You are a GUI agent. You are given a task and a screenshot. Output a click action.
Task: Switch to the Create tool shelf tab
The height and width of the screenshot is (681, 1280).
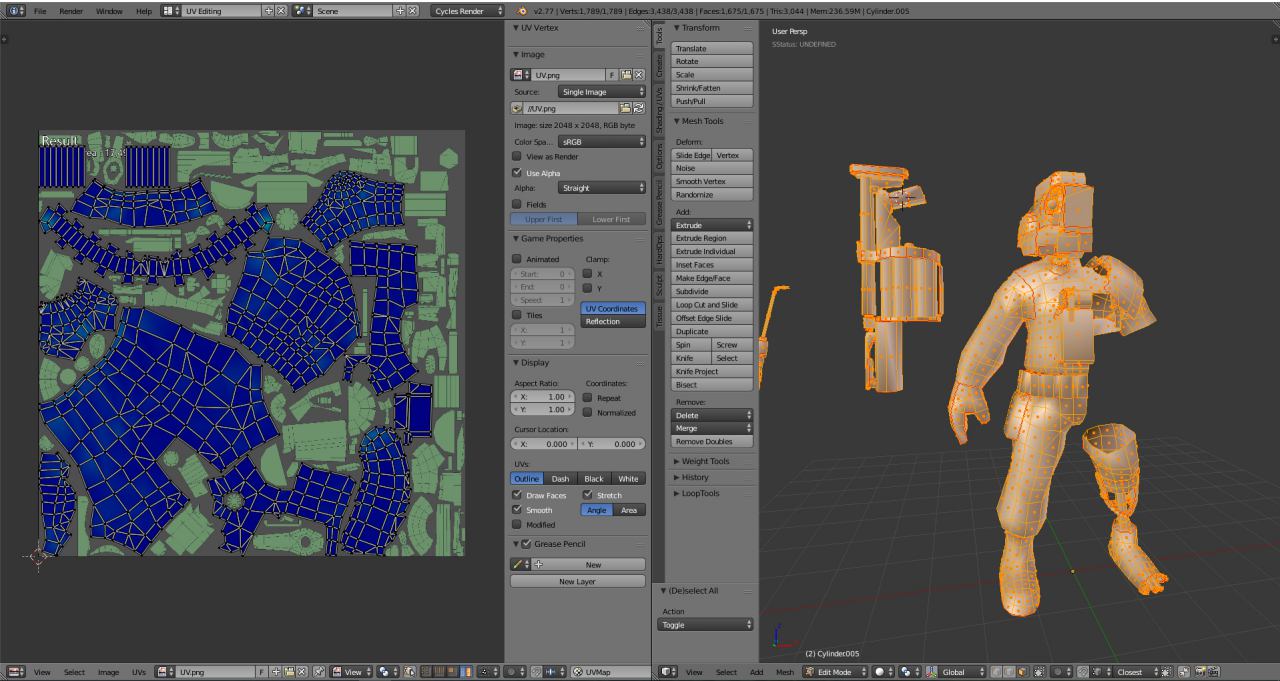click(659, 66)
